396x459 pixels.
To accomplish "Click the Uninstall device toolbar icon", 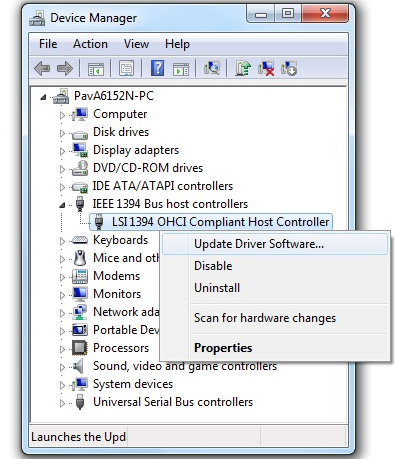I will [x=266, y=68].
